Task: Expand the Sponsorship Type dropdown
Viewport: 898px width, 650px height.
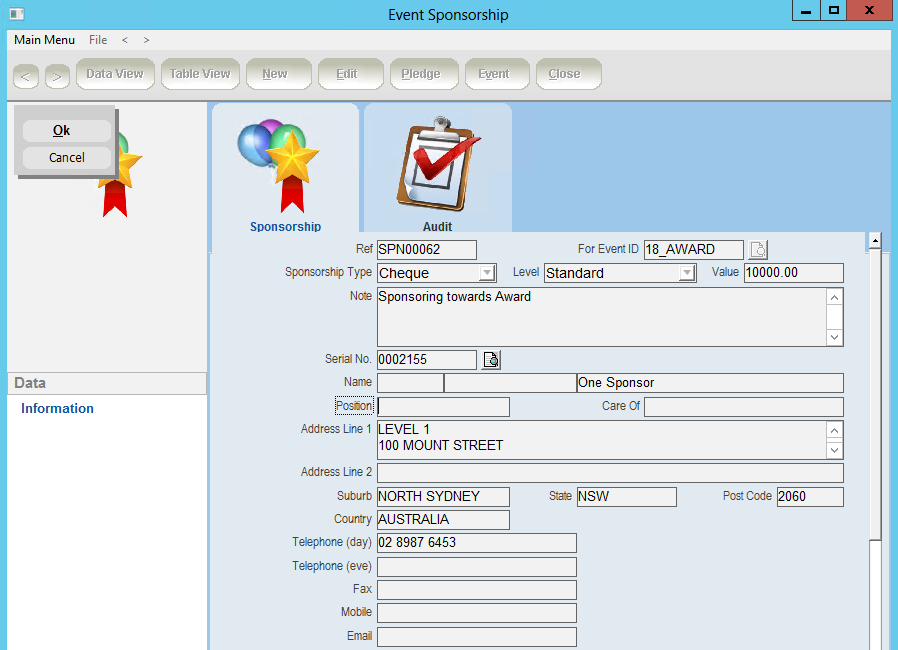Action: (x=487, y=273)
